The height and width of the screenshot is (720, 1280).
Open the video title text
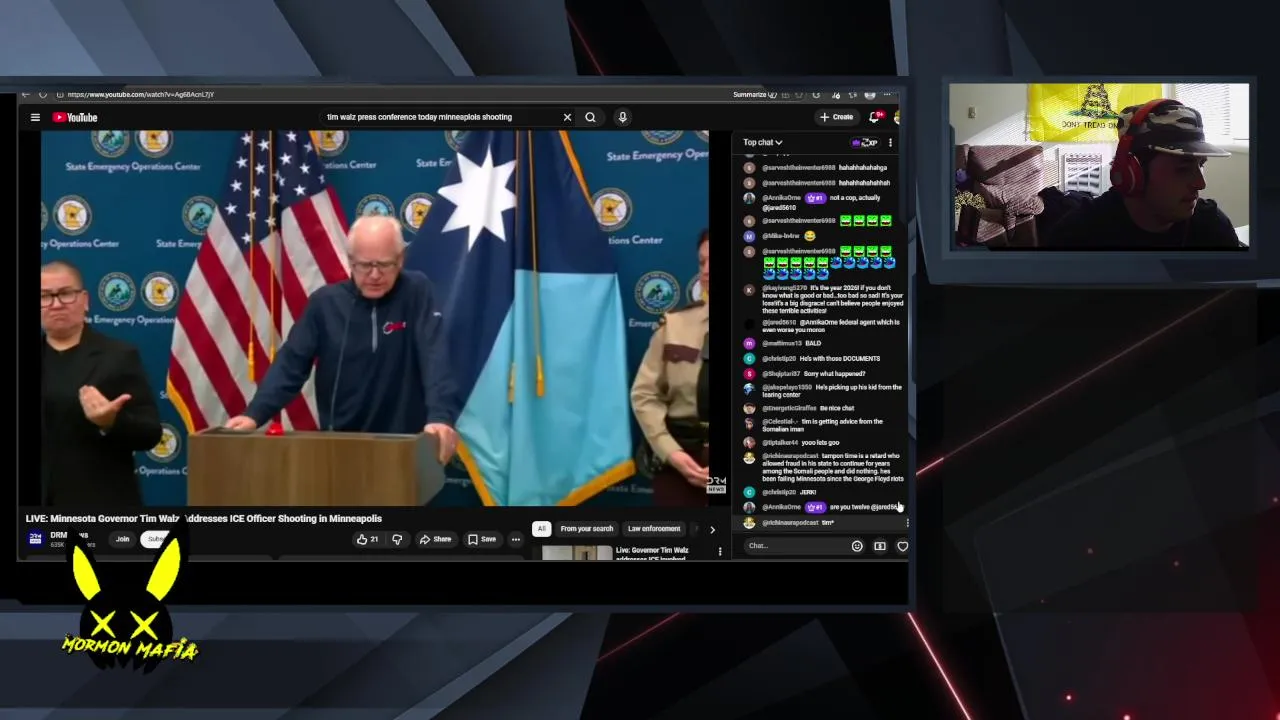[x=204, y=518]
